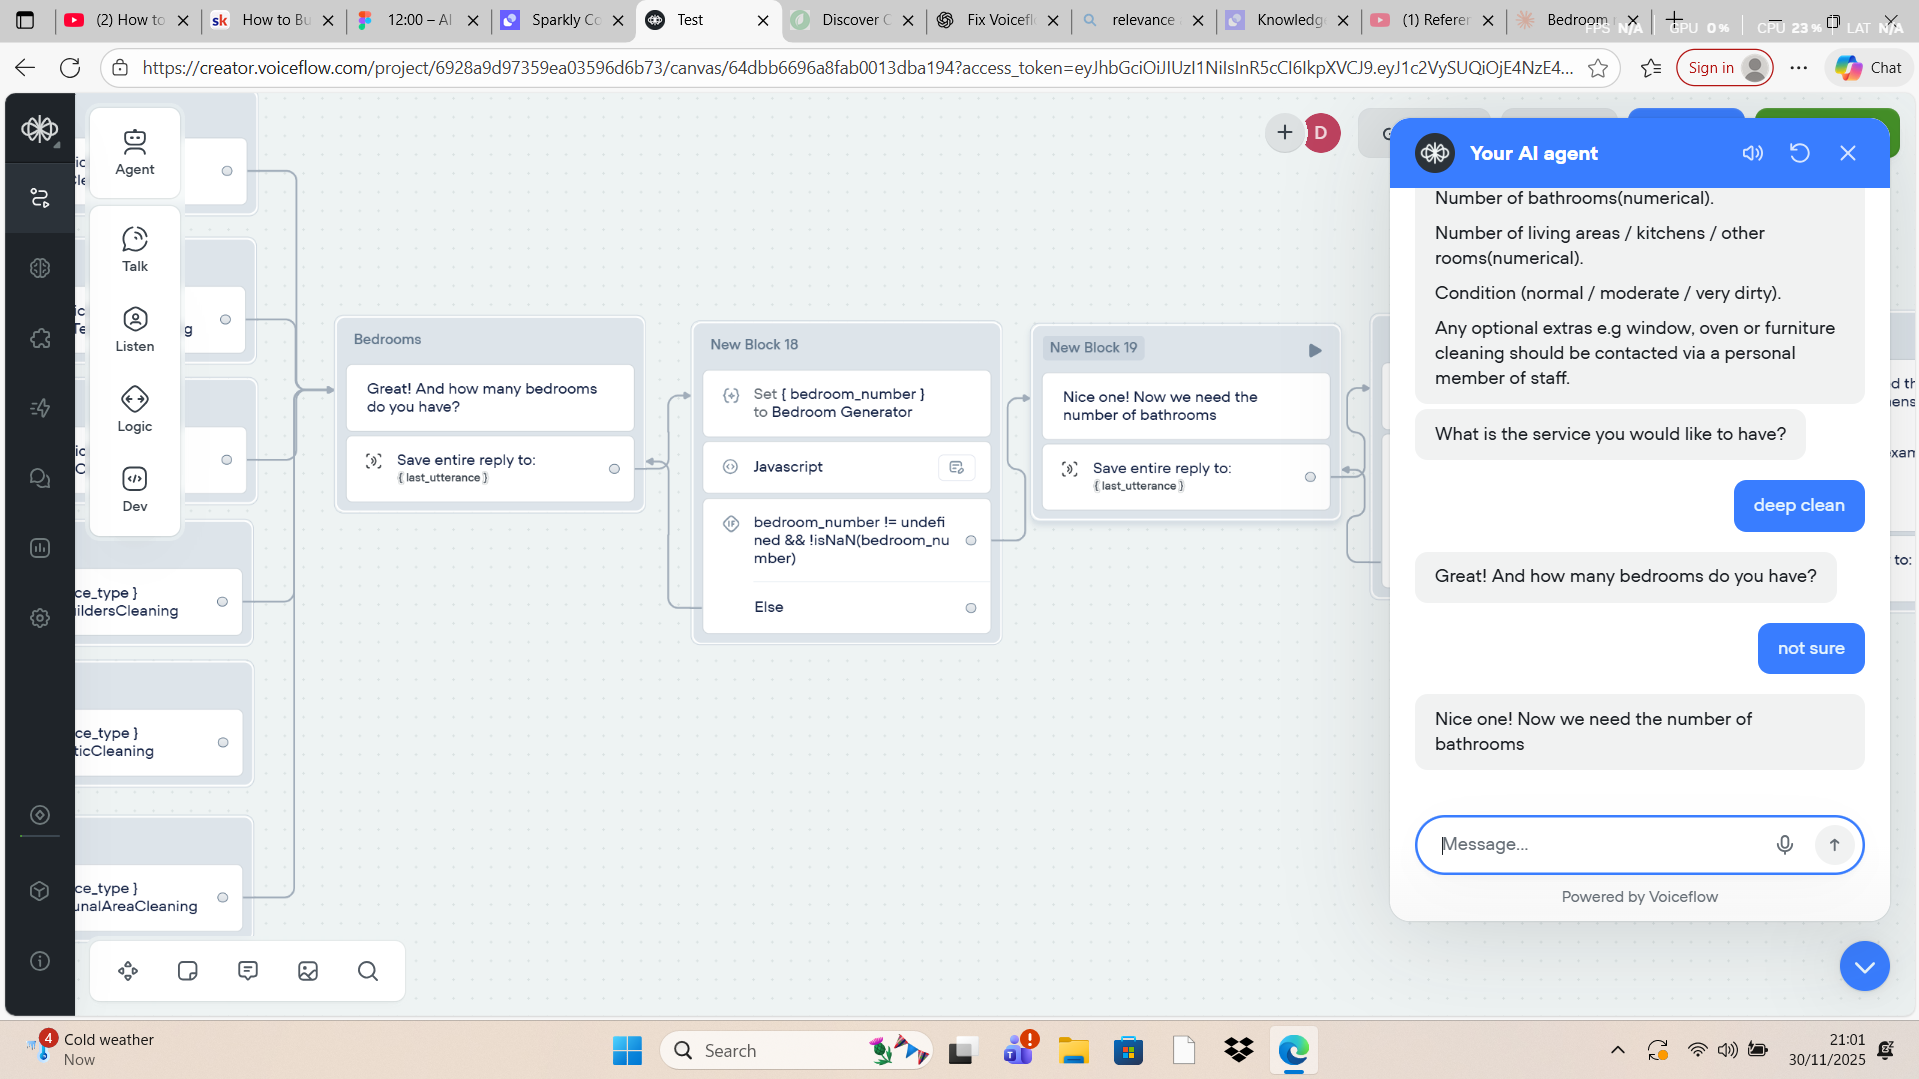Open the bedroom_number condition step
This screenshot has height=1079, width=1919.
click(847, 540)
